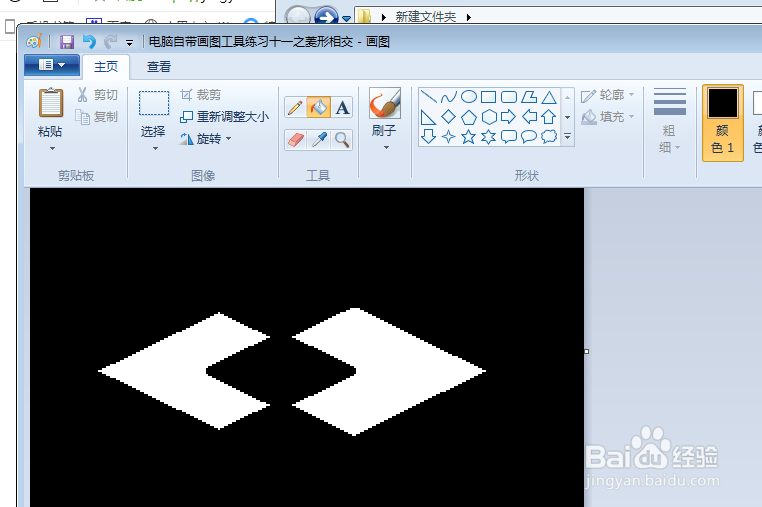The width and height of the screenshot is (762, 507).
Task: Select the Color picker eyedropper tool
Action: (x=319, y=140)
